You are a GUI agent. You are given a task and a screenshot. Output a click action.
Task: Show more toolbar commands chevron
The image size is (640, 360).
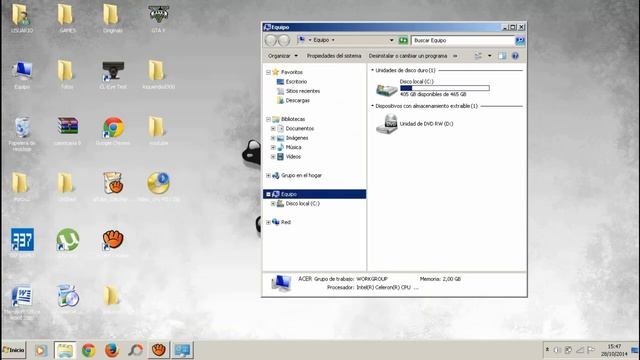[x=455, y=56]
